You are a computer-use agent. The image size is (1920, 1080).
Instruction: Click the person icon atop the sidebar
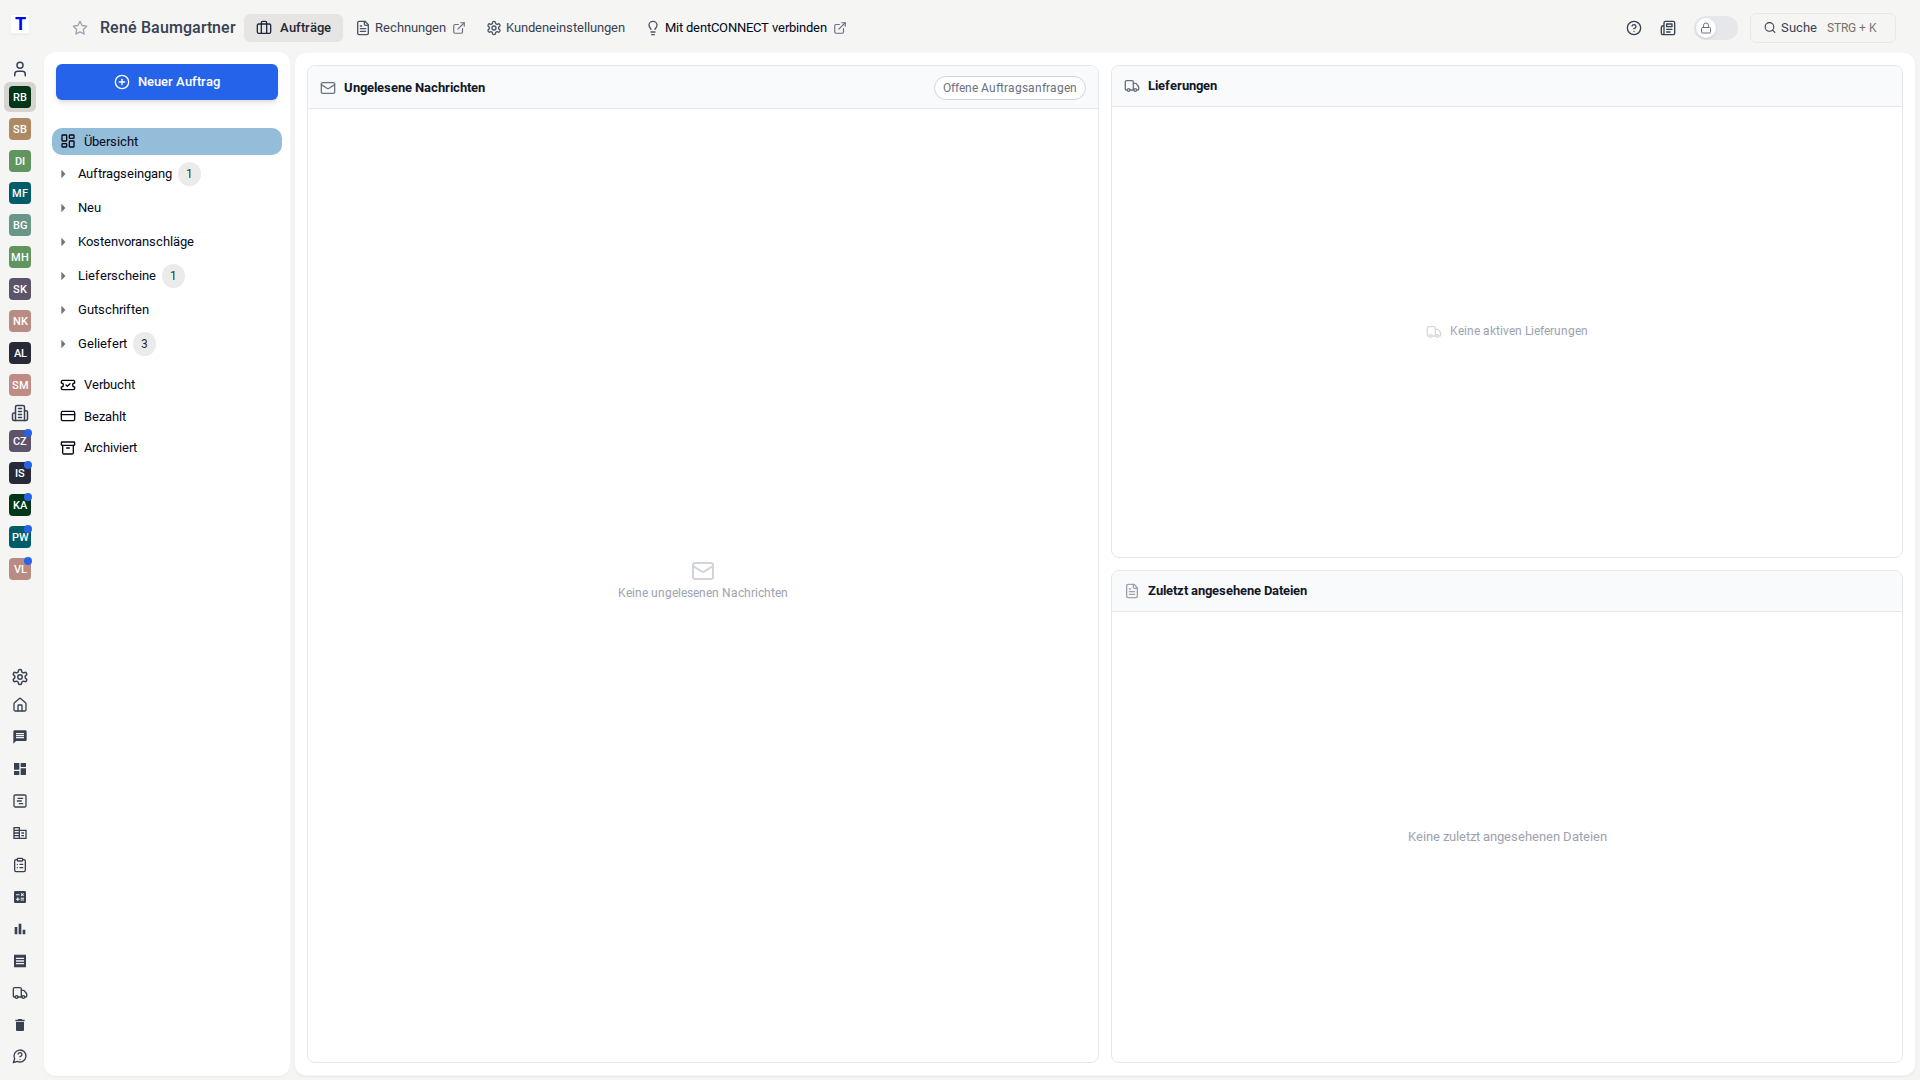(20, 69)
